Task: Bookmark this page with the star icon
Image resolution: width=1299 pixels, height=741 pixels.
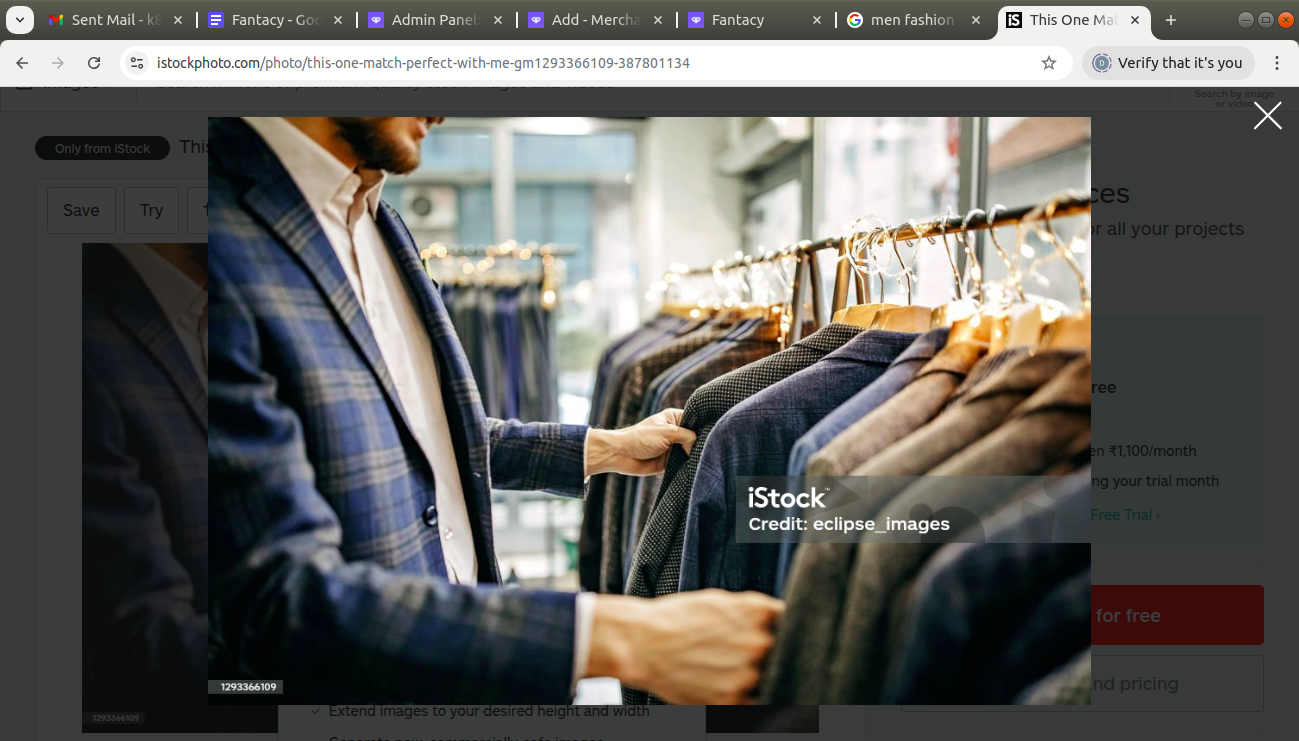Action: point(1049,63)
